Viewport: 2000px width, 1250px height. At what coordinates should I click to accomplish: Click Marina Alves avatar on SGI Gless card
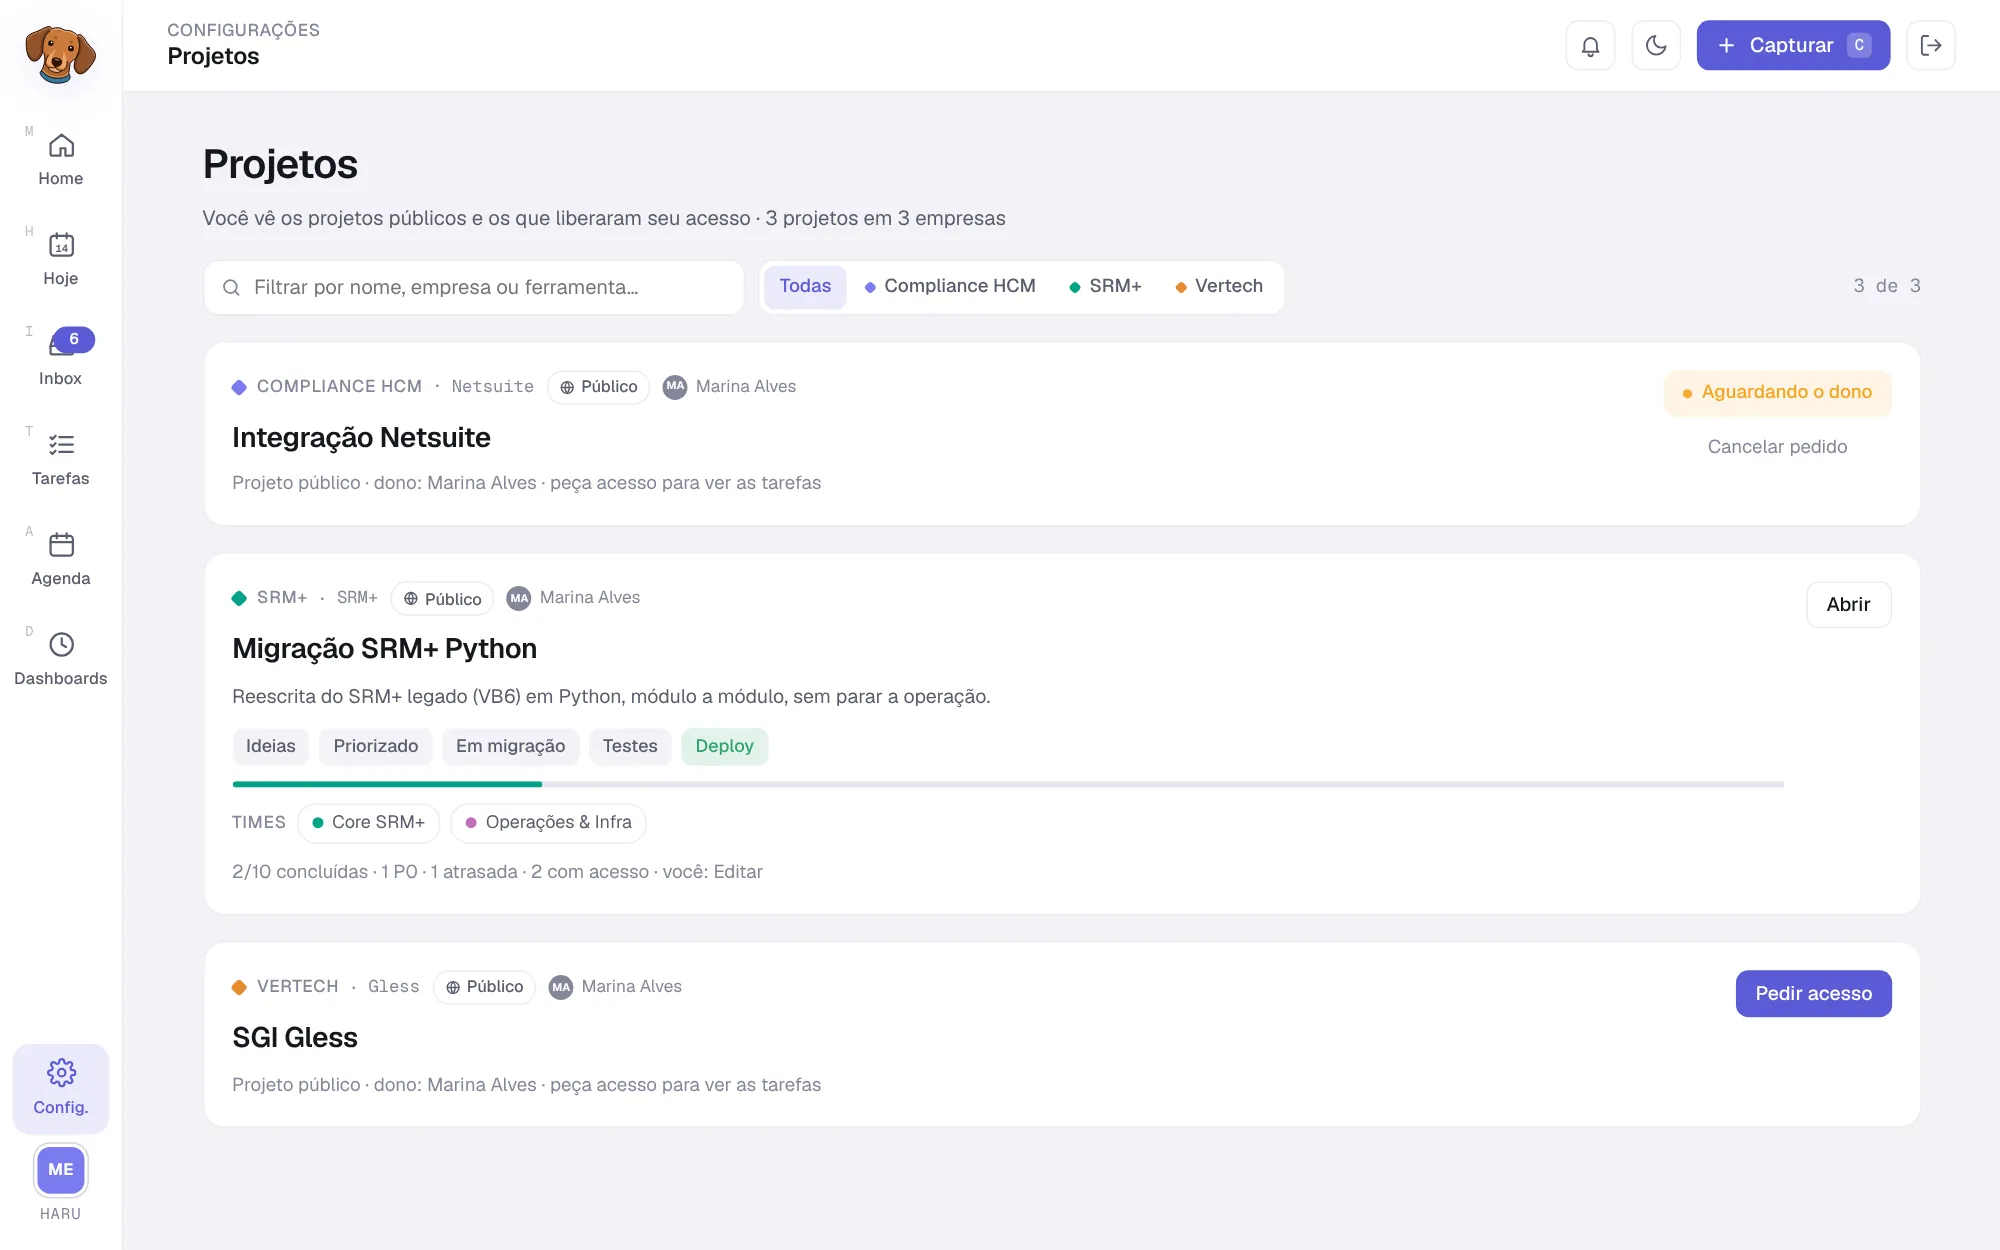pos(561,987)
